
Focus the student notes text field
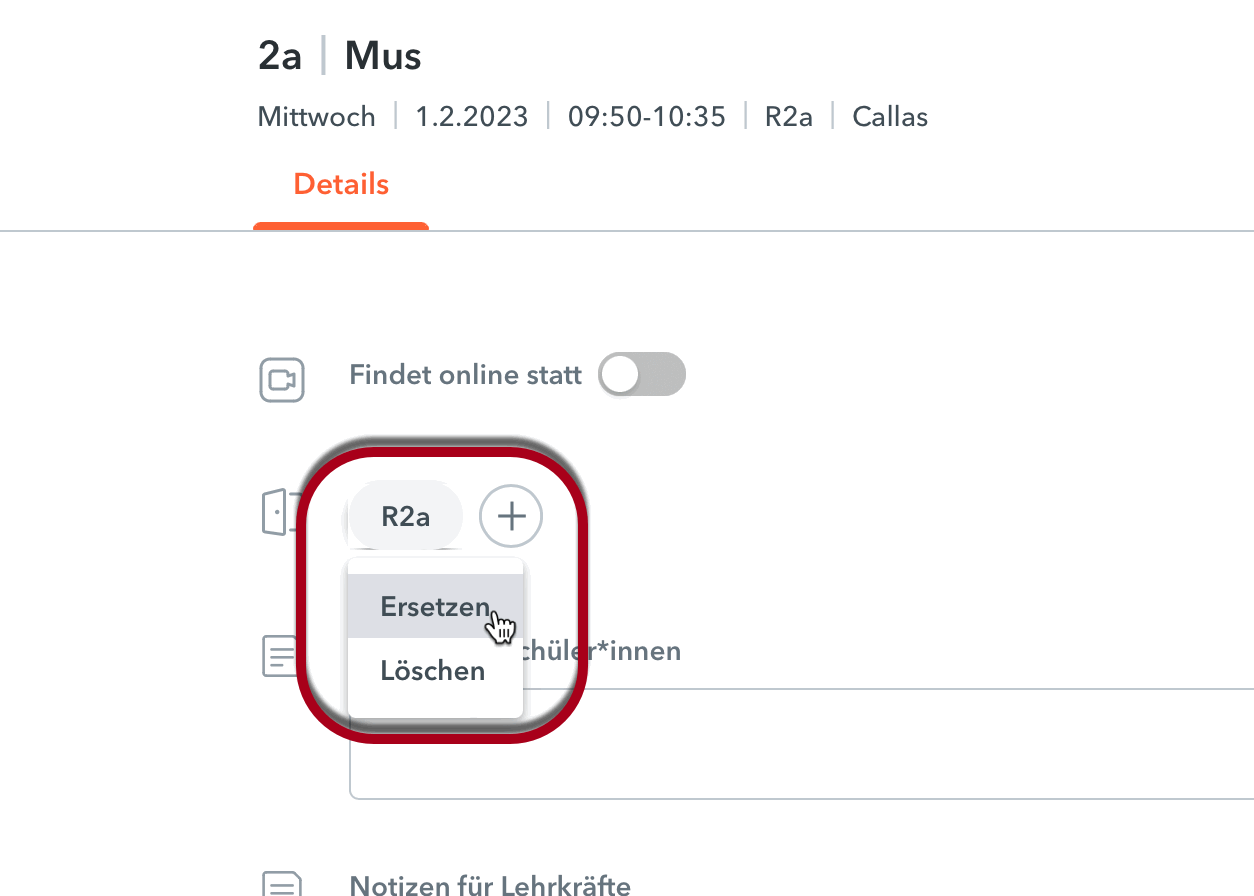[x=802, y=743]
